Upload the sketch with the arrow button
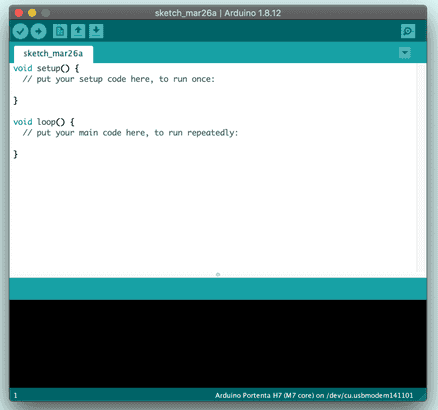The height and width of the screenshot is (410, 438). 39,31
